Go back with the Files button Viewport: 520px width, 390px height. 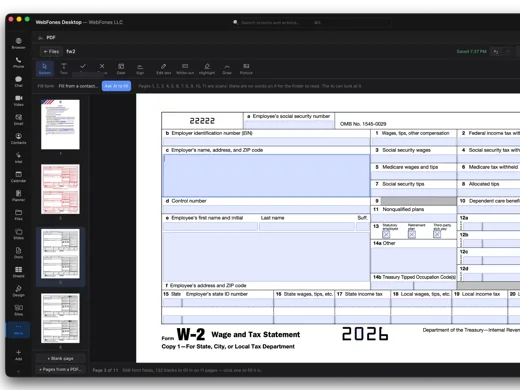51,51
